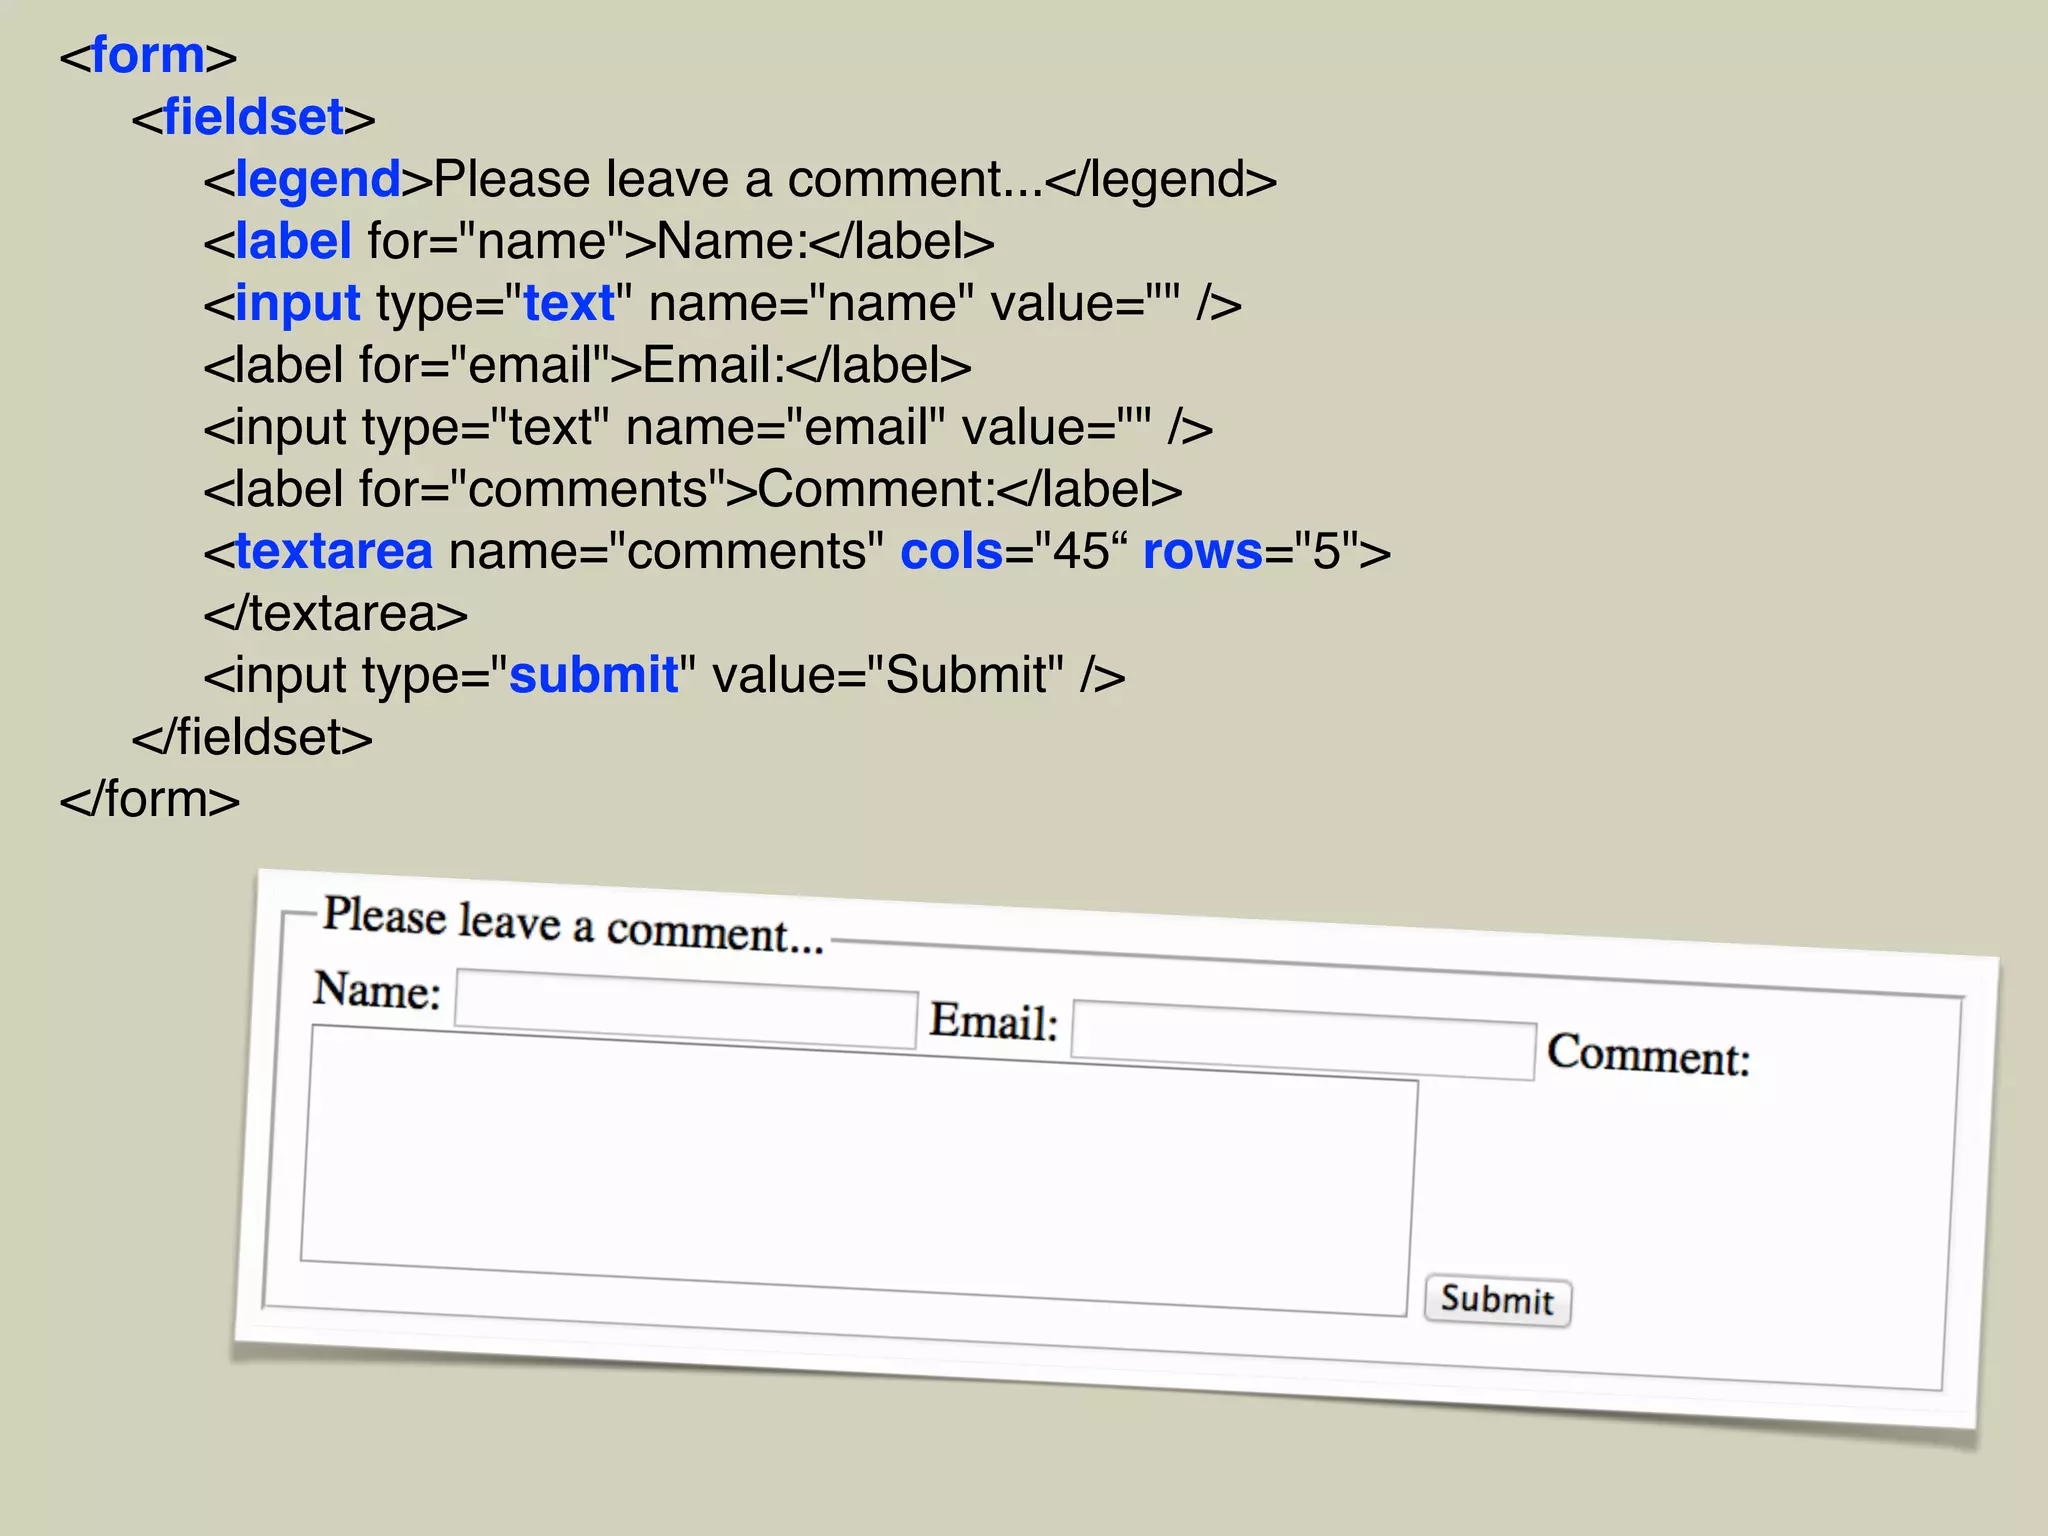The image size is (2048, 1536).
Task: Click the closing '</fieldset>' tag line
Action: click(252, 738)
